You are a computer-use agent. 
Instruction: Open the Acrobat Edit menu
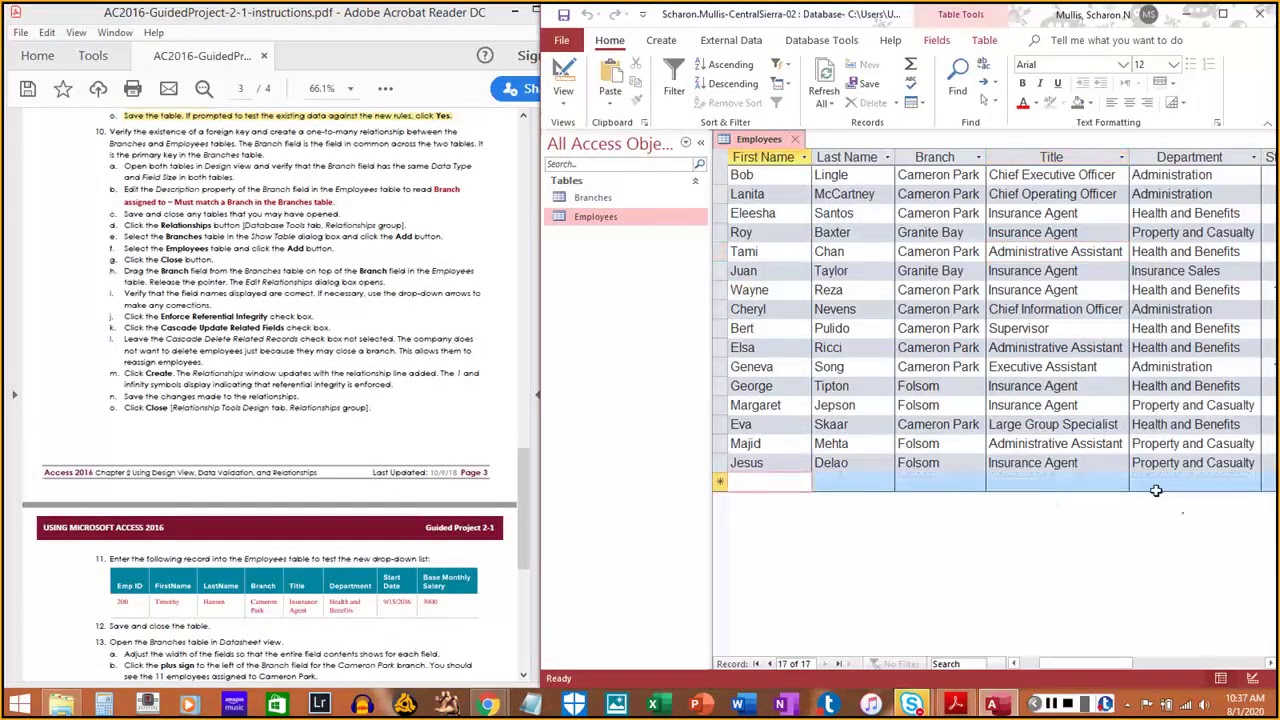[x=48, y=33]
